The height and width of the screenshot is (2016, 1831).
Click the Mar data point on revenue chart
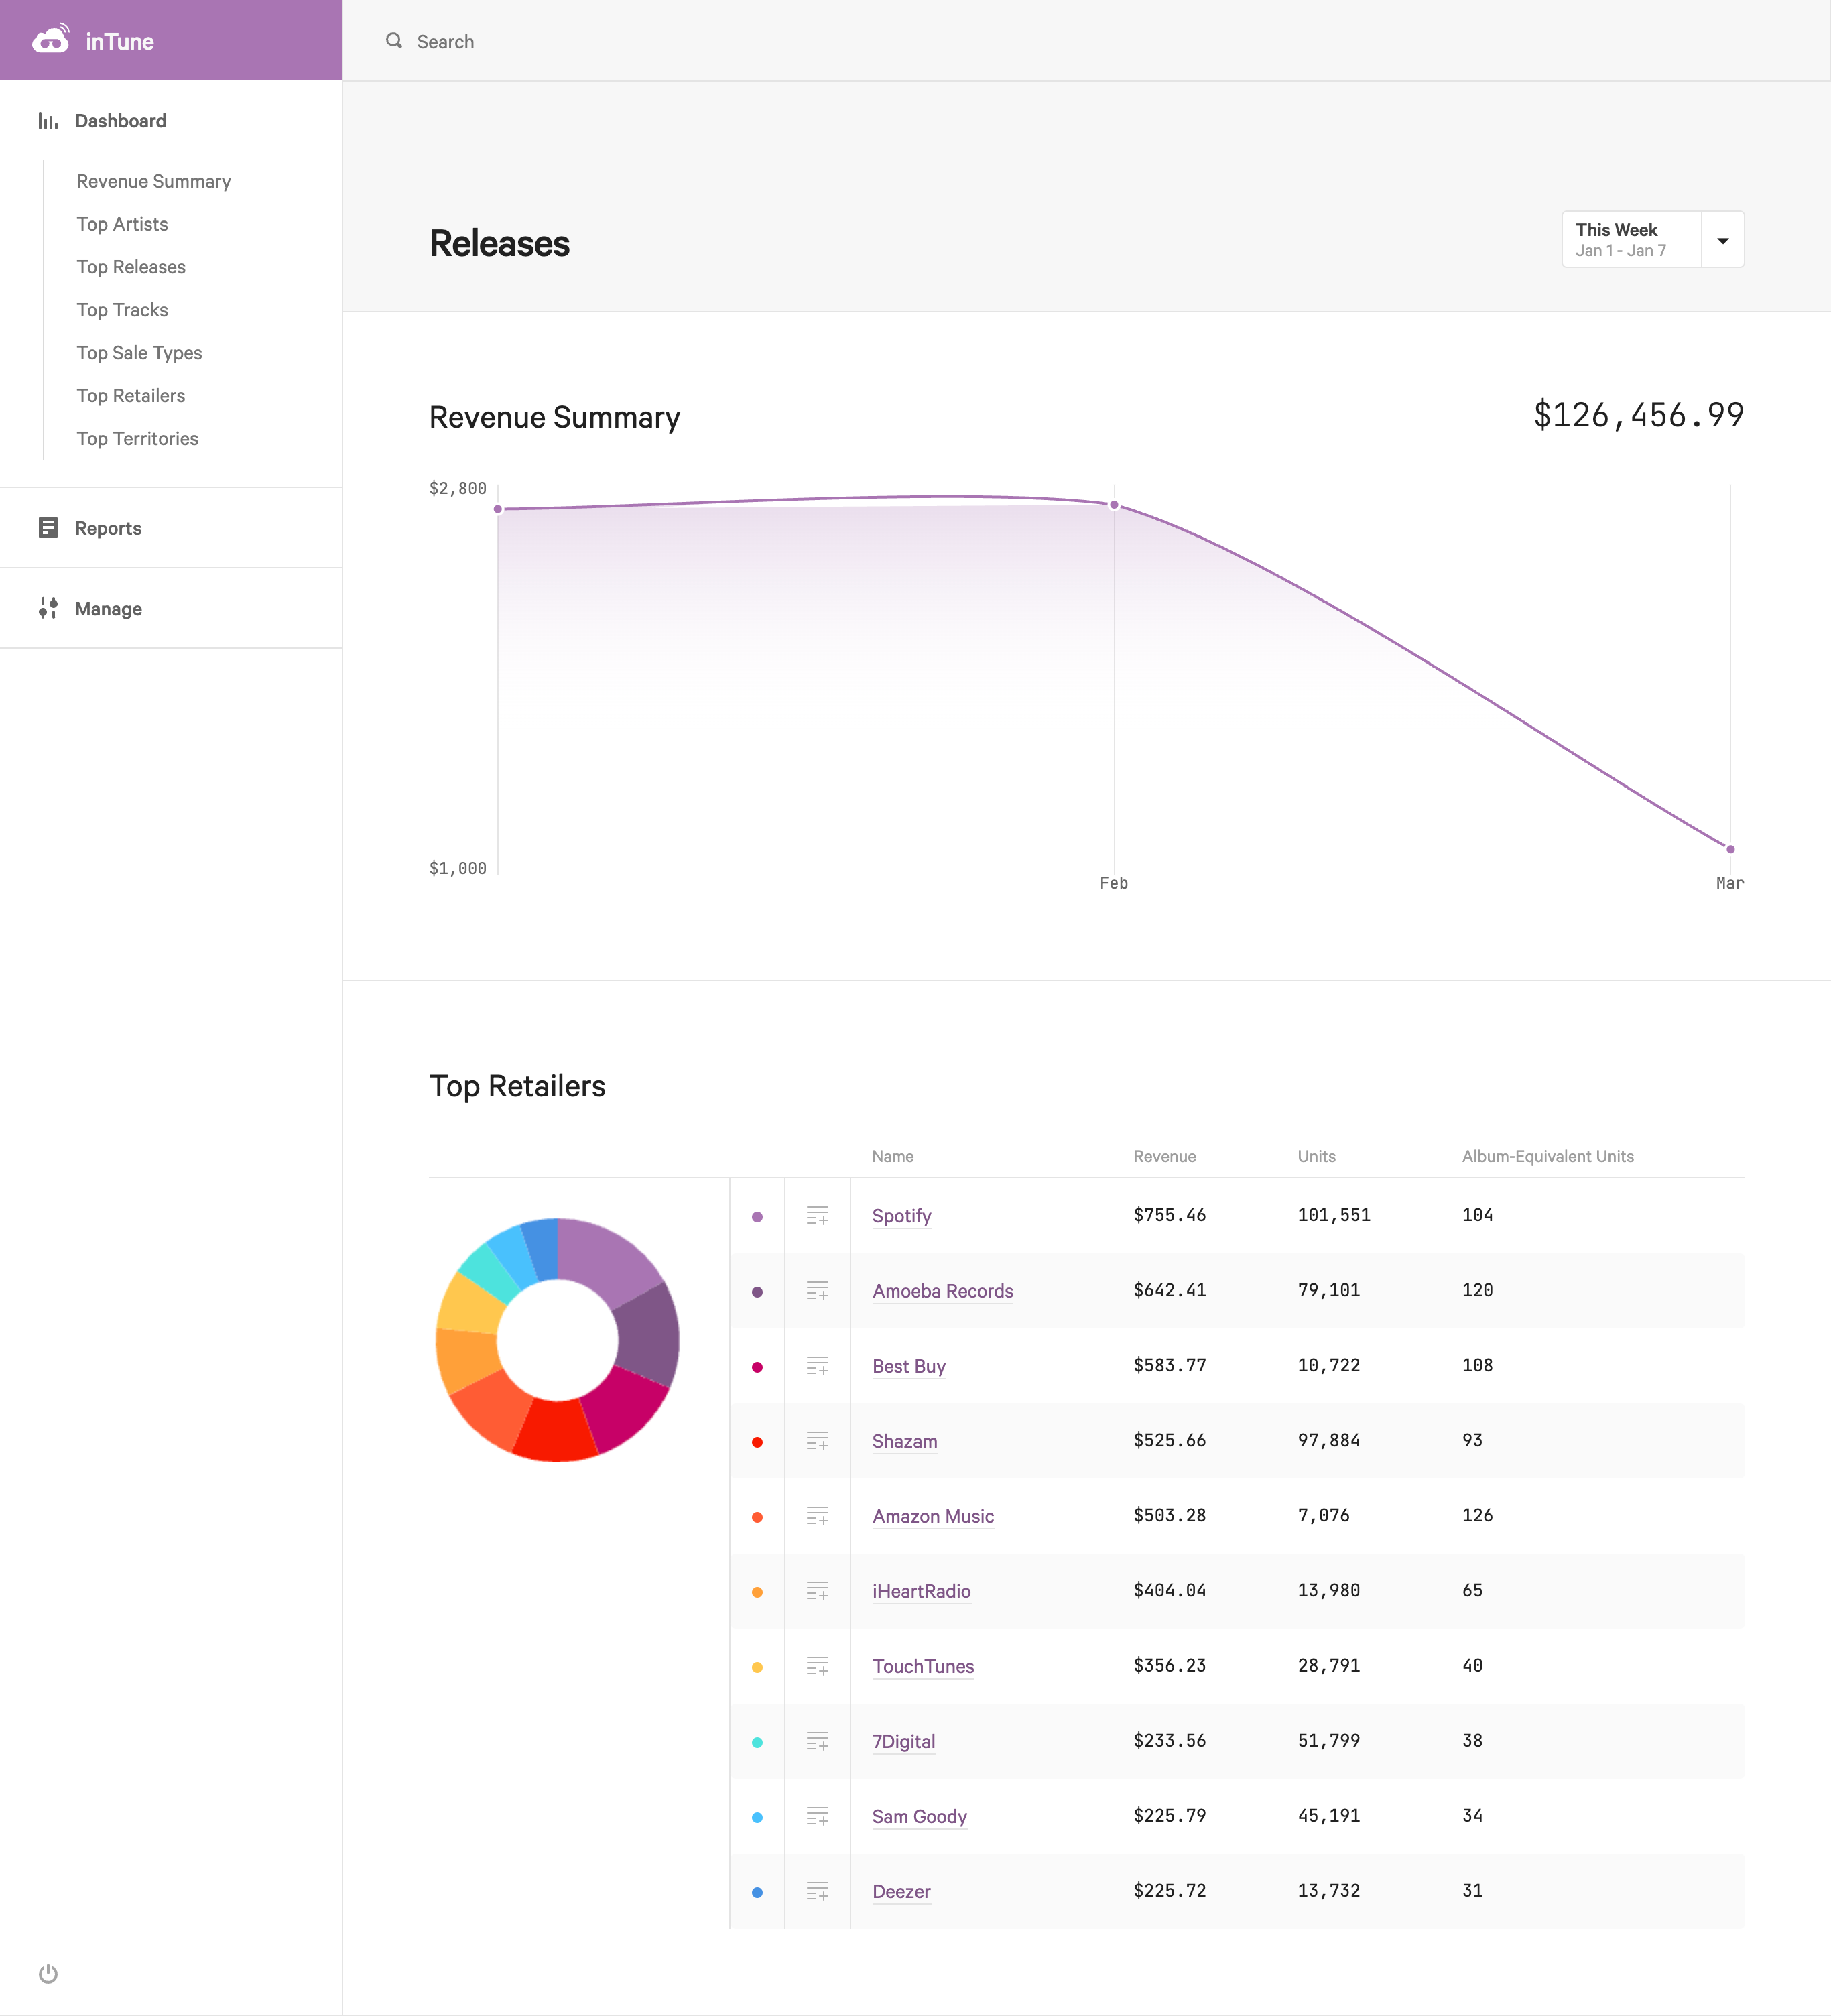point(1730,849)
